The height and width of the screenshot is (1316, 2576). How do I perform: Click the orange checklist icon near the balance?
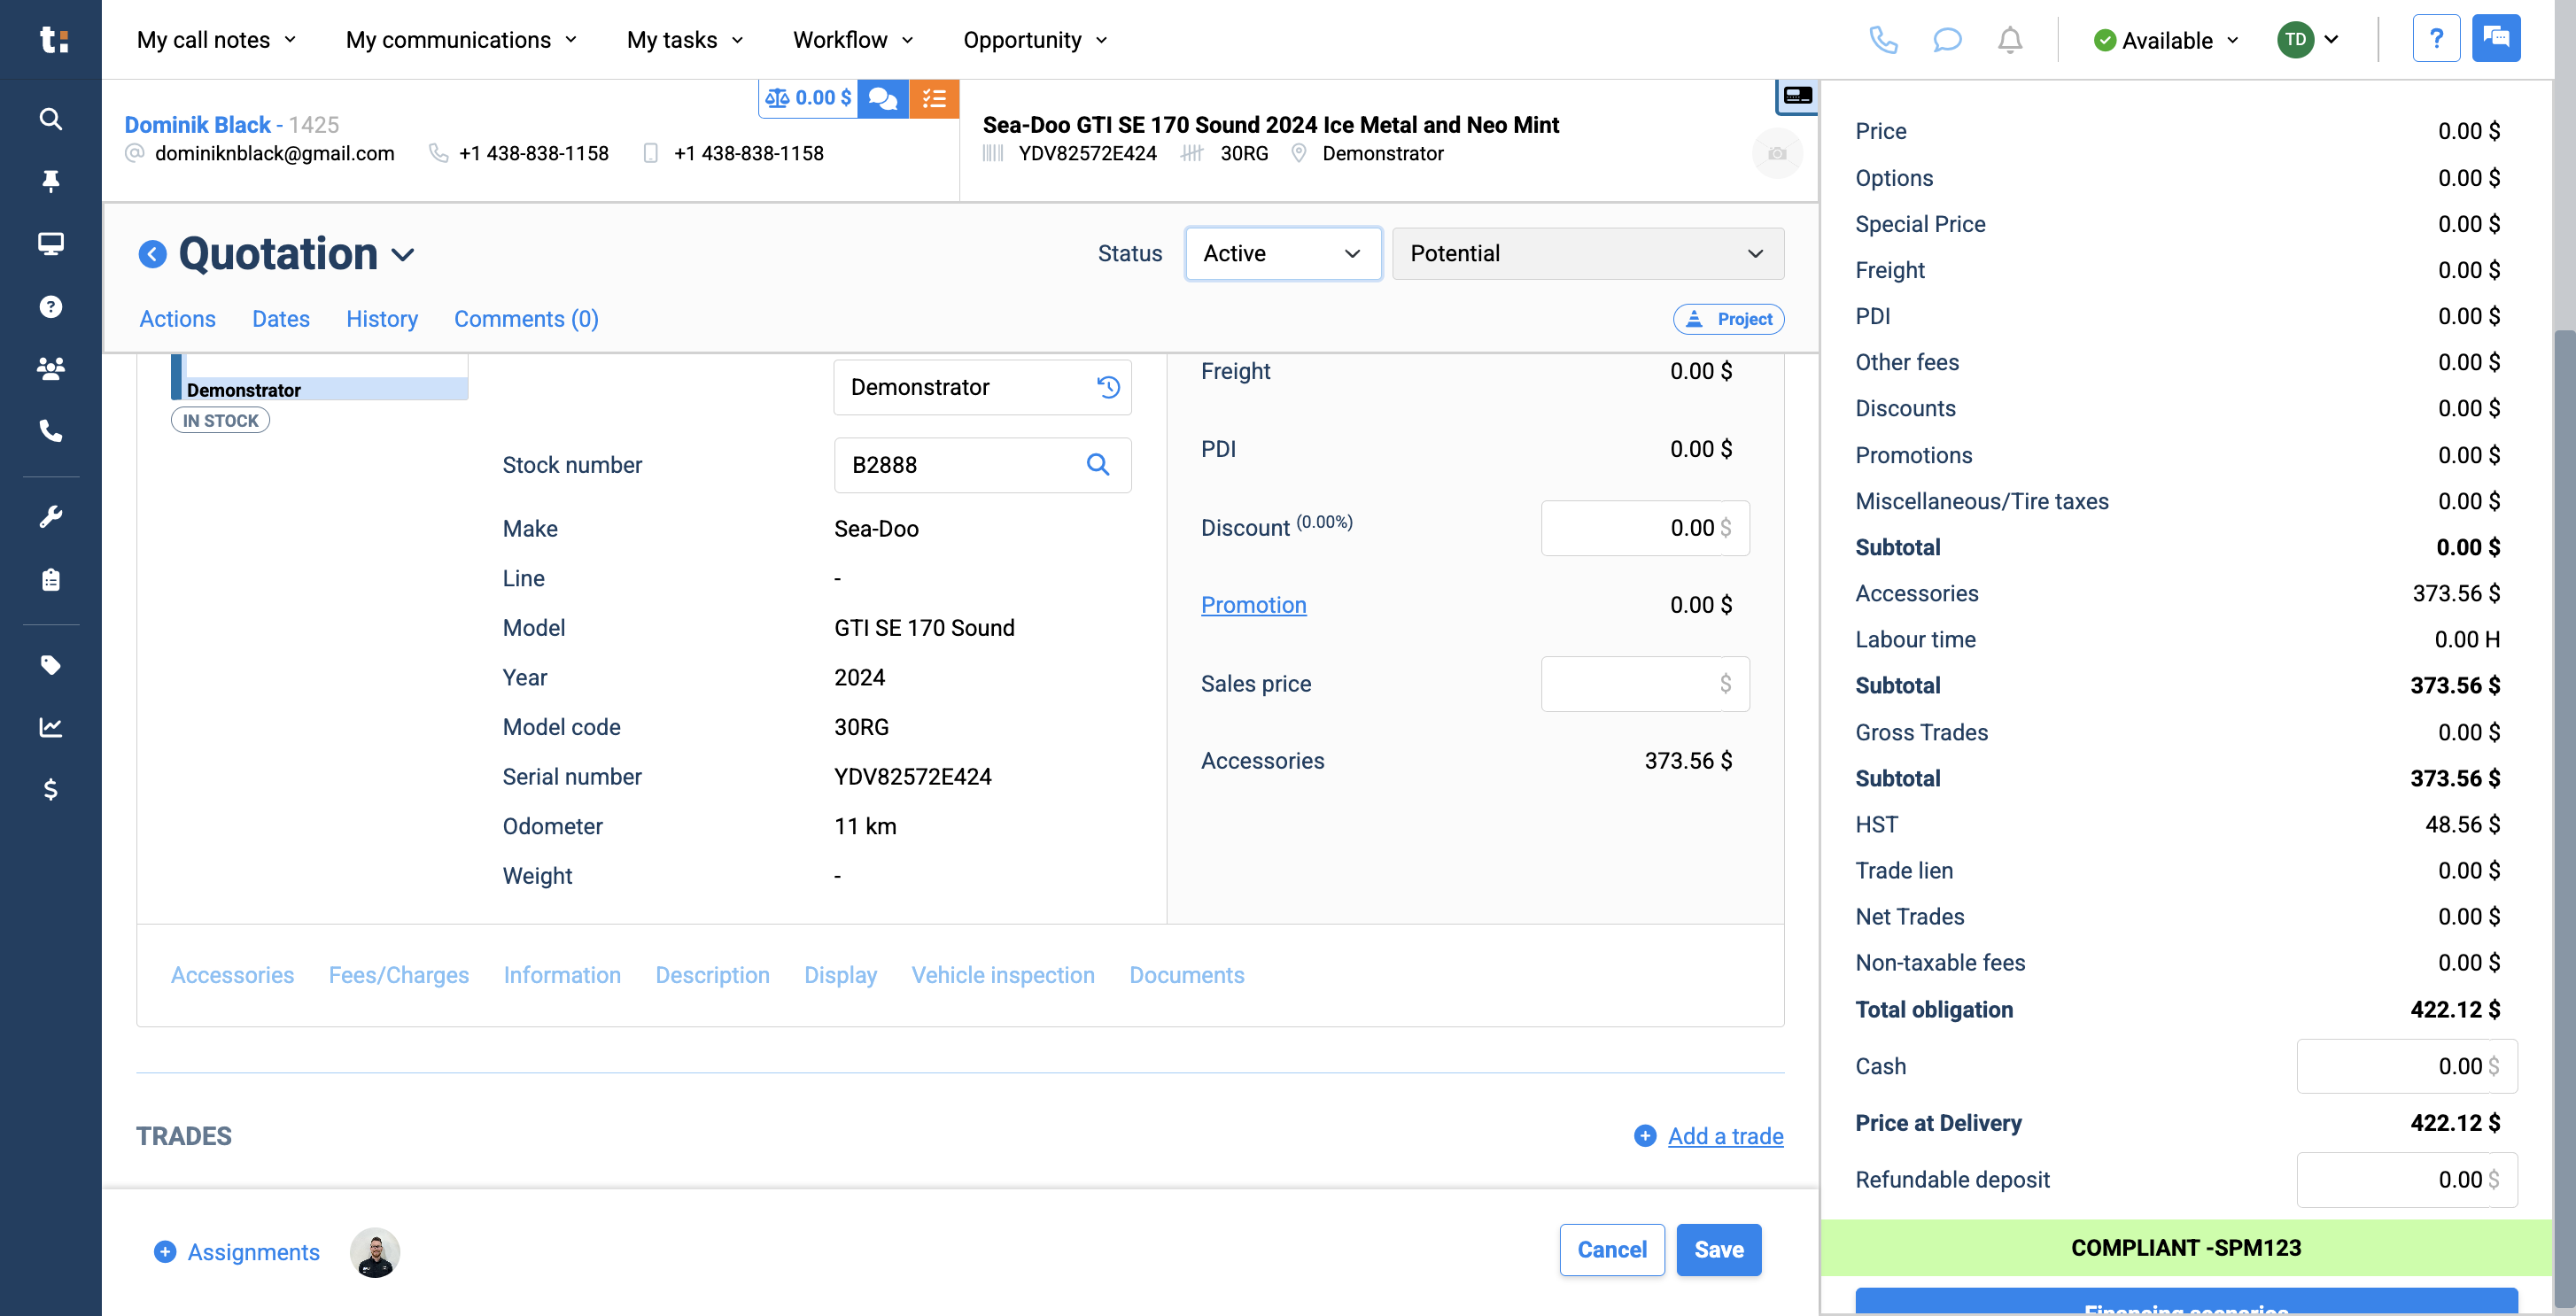[934, 98]
